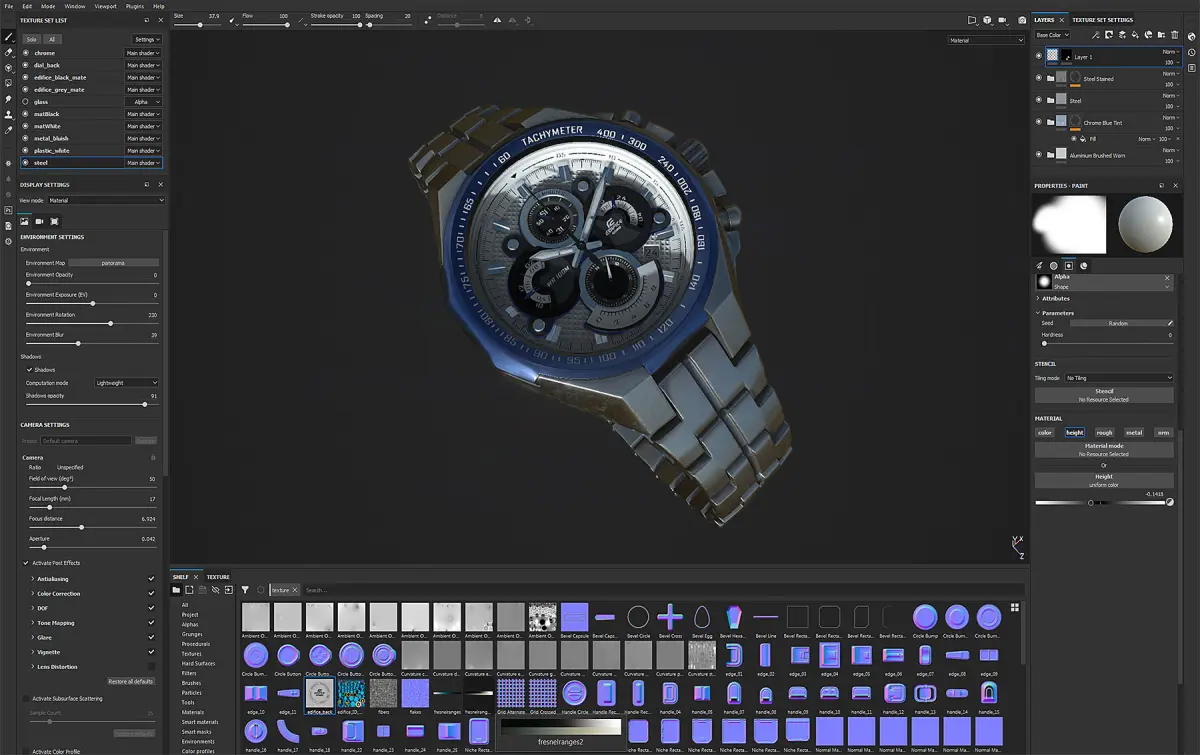Select the Paint brush tool
This screenshot has height=755, width=1200.
point(9,37)
